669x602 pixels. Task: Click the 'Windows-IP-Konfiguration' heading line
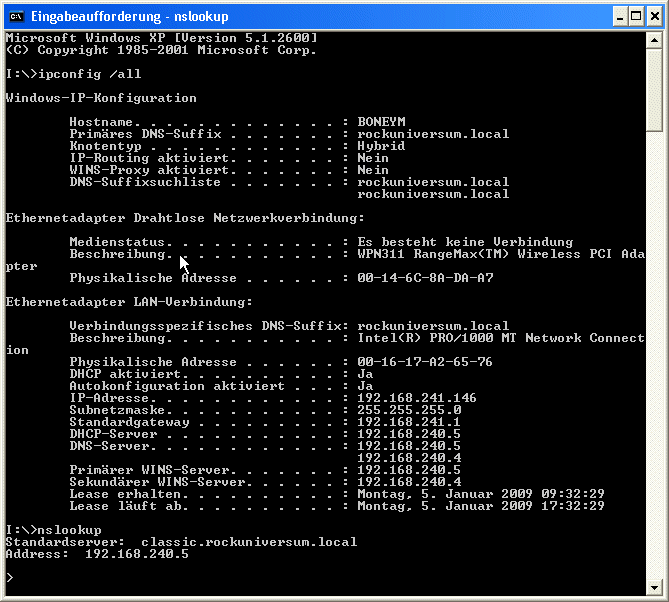pyautogui.click(x=101, y=98)
